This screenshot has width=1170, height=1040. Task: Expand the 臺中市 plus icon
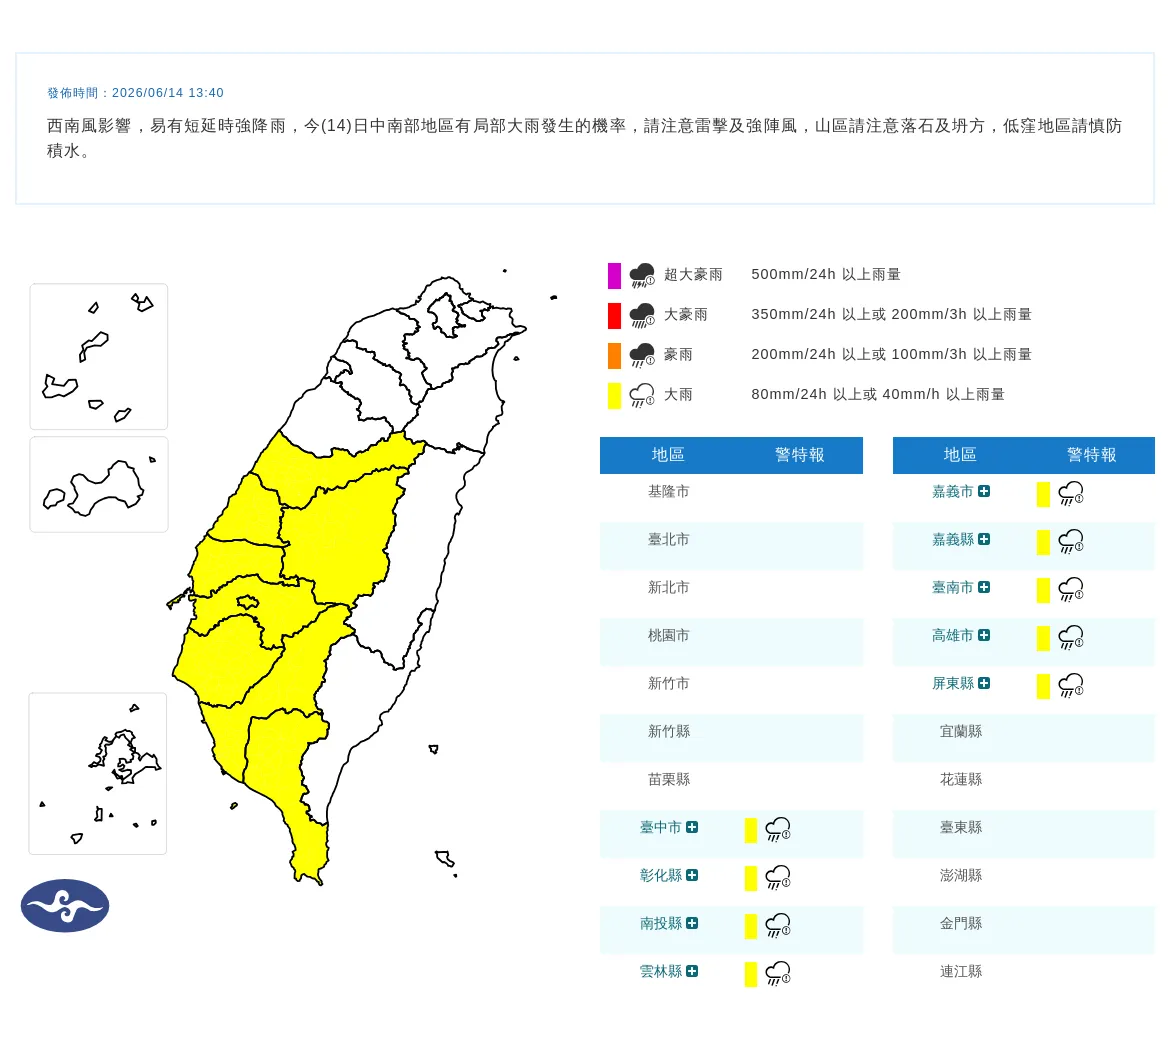(692, 827)
